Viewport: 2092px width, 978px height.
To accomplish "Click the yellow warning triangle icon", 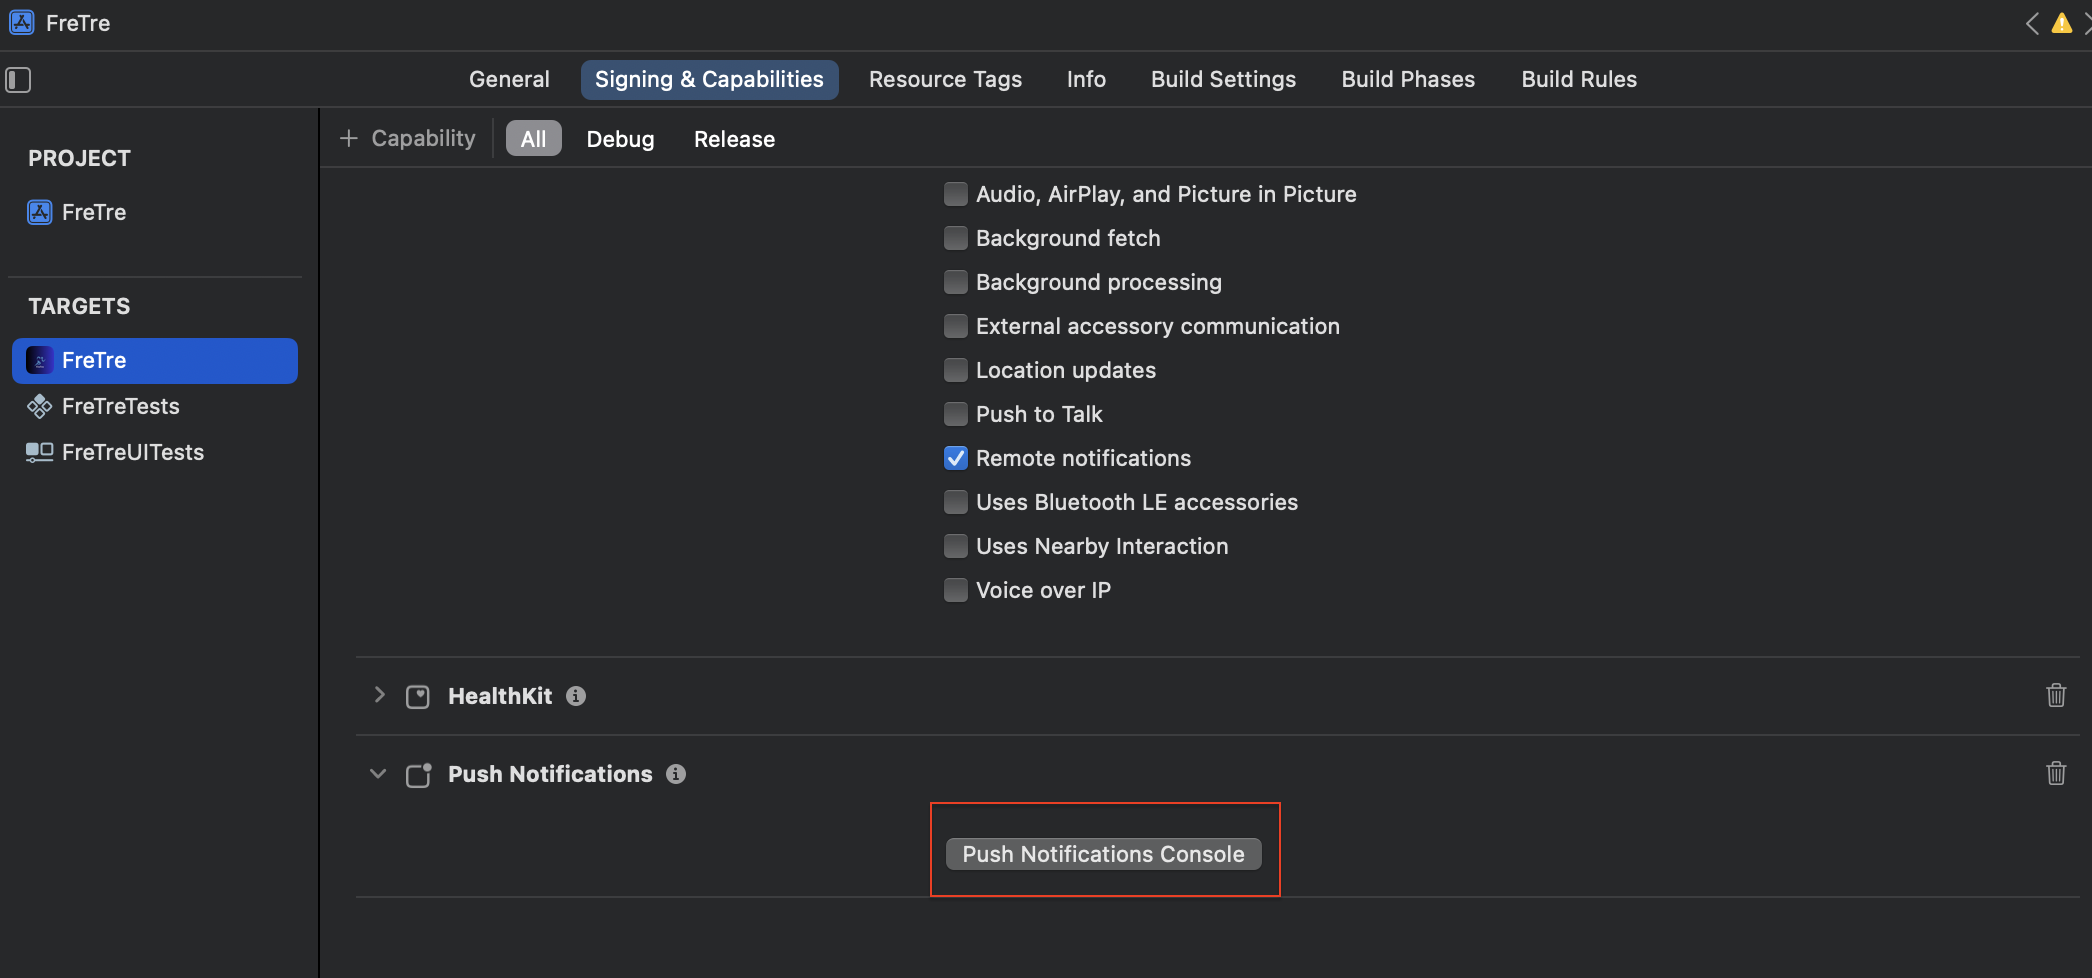I will pyautogui.click(x=2061, y=23).
